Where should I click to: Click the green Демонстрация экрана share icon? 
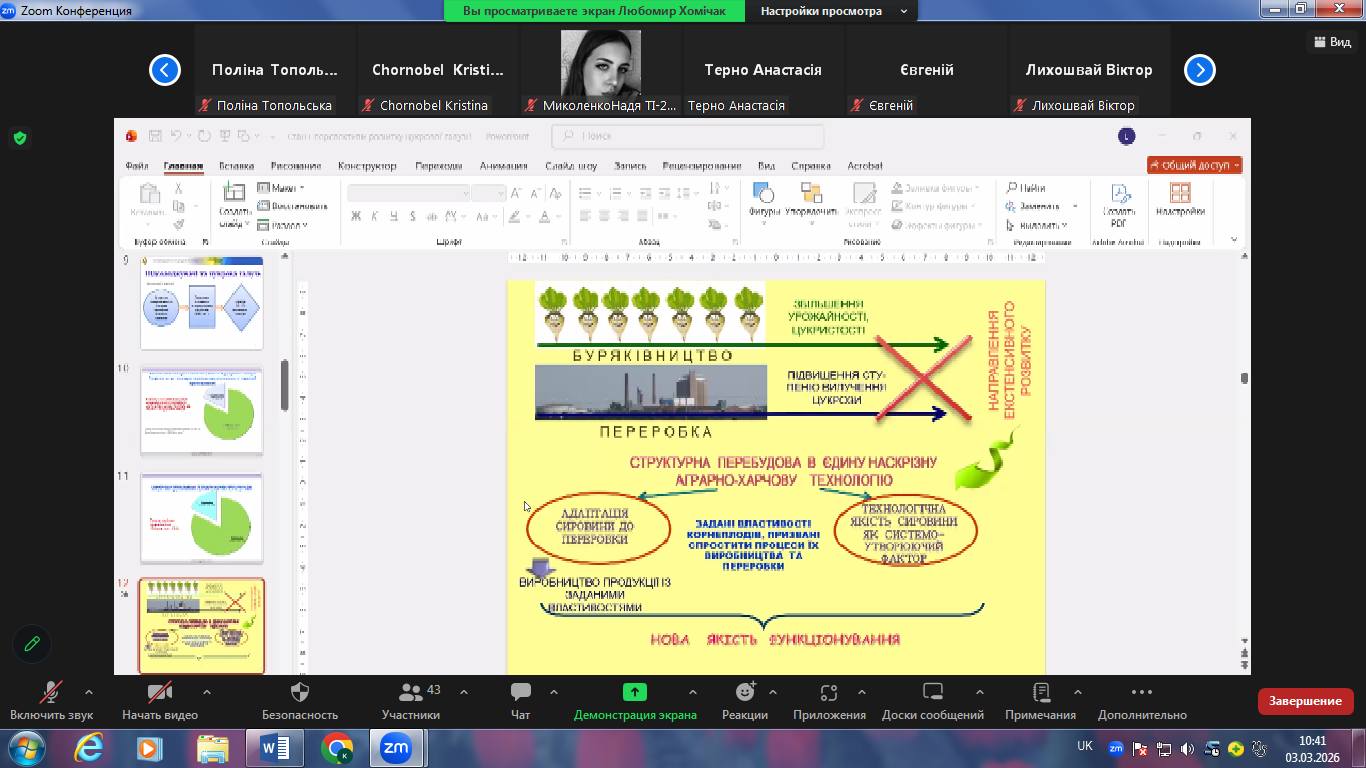(x=634, y=692)
